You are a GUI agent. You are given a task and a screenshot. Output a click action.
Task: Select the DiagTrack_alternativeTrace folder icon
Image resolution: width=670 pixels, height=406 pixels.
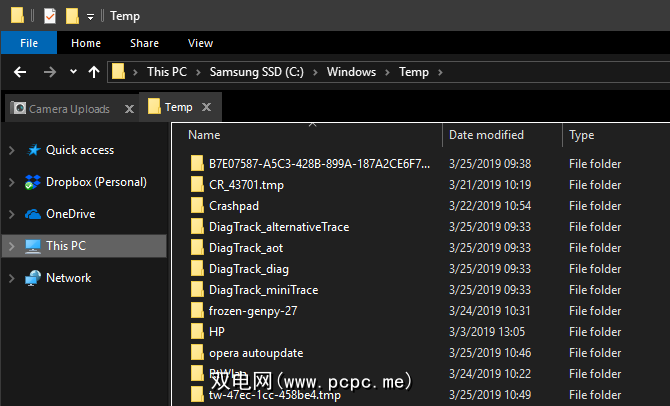click(x=197, y=226)
